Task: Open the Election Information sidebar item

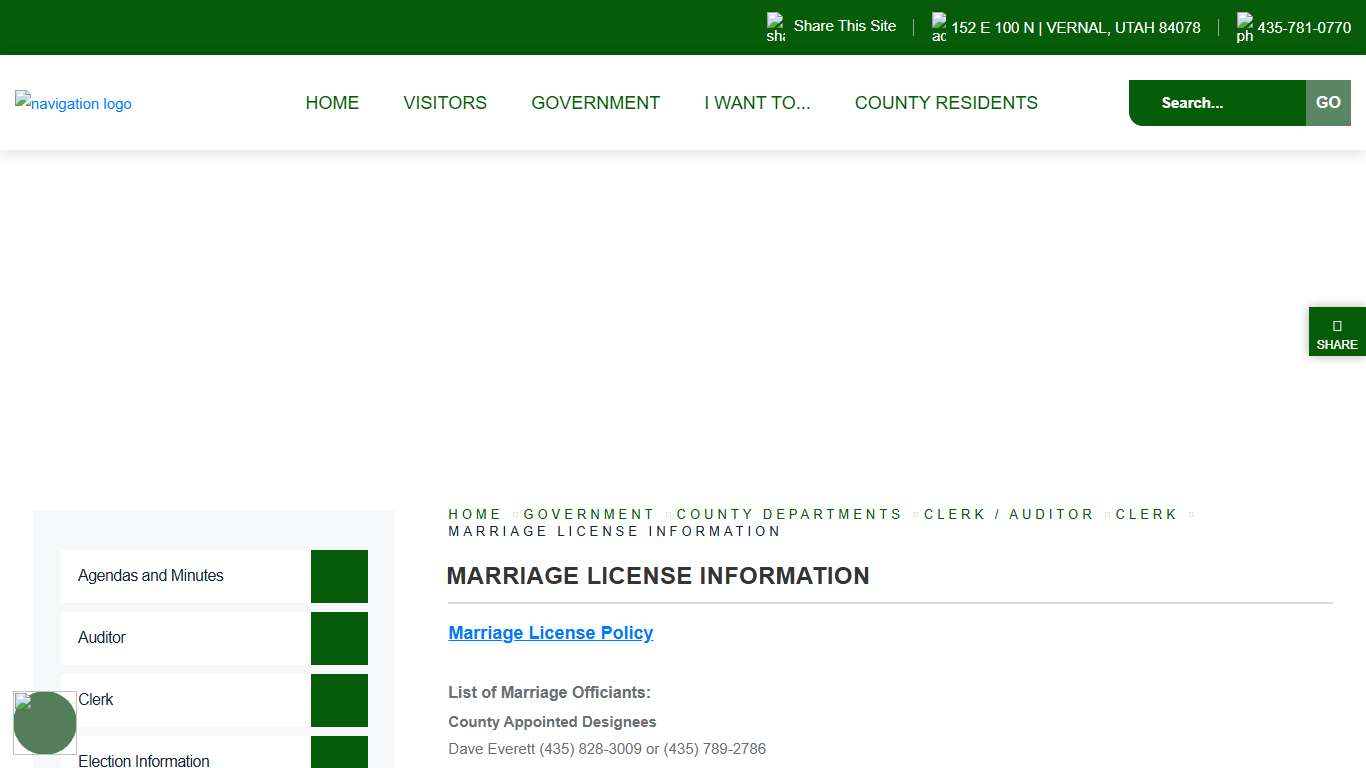Action: click(x=144, y=760)
